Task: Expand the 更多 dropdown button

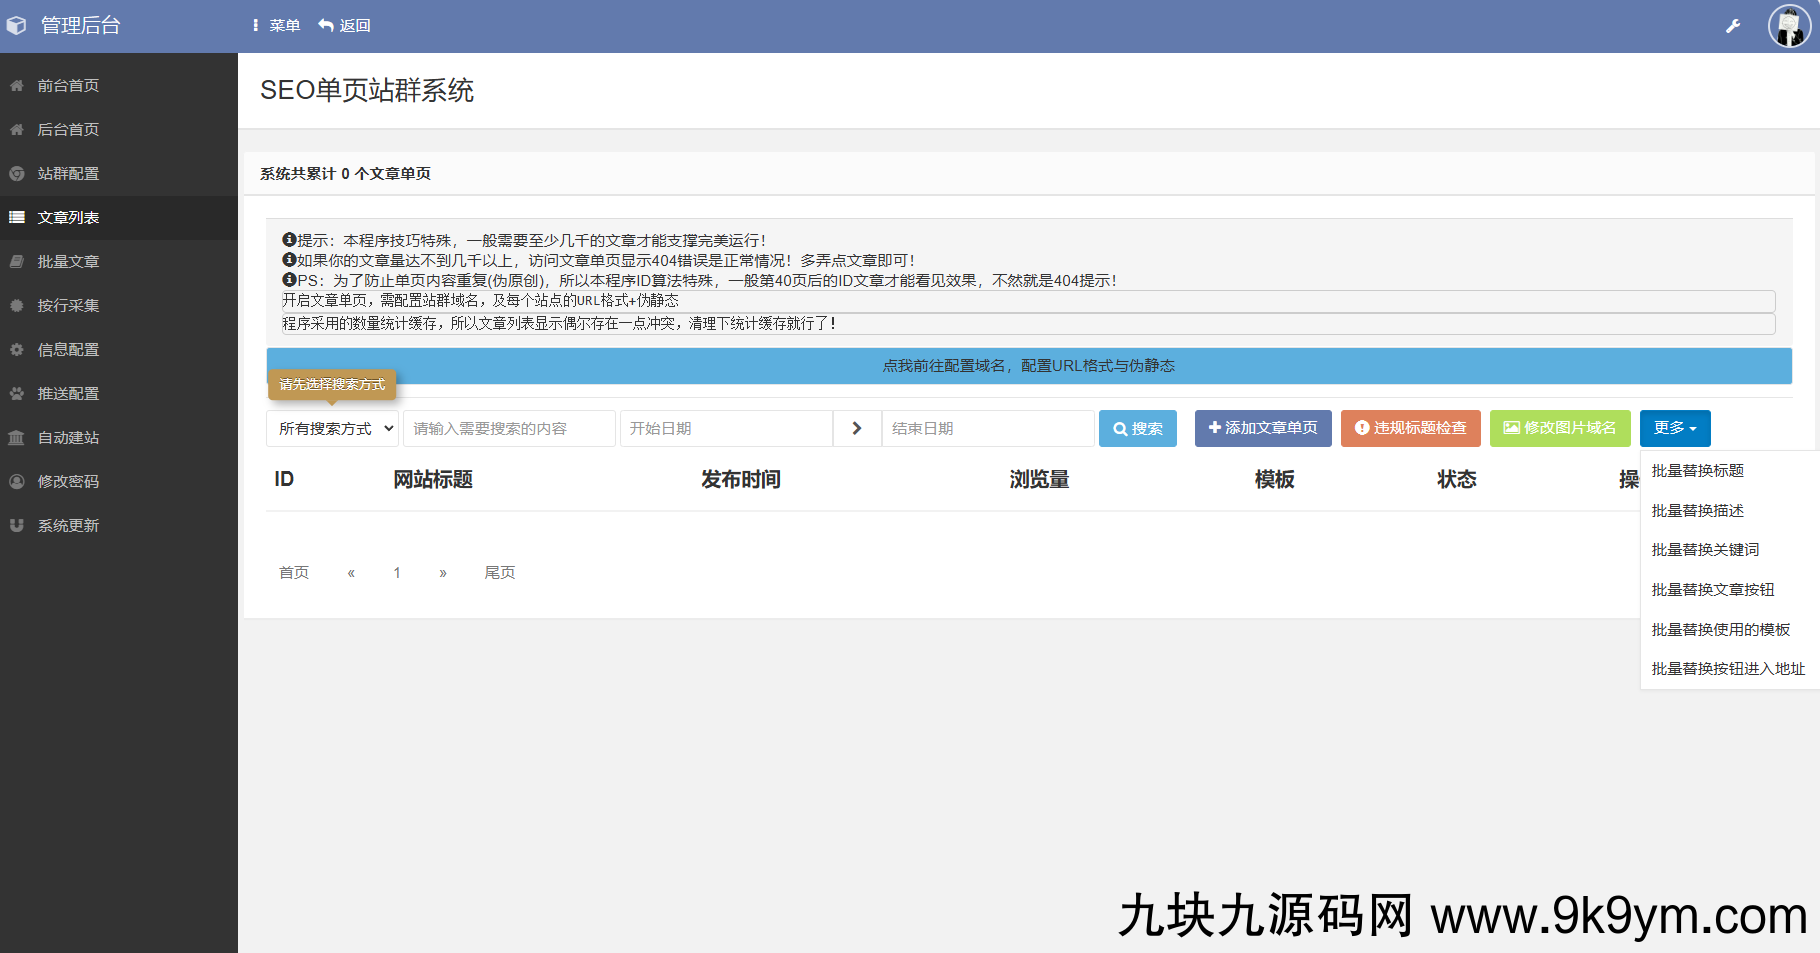Action: pyautogui.click(x=1674, y=428)
